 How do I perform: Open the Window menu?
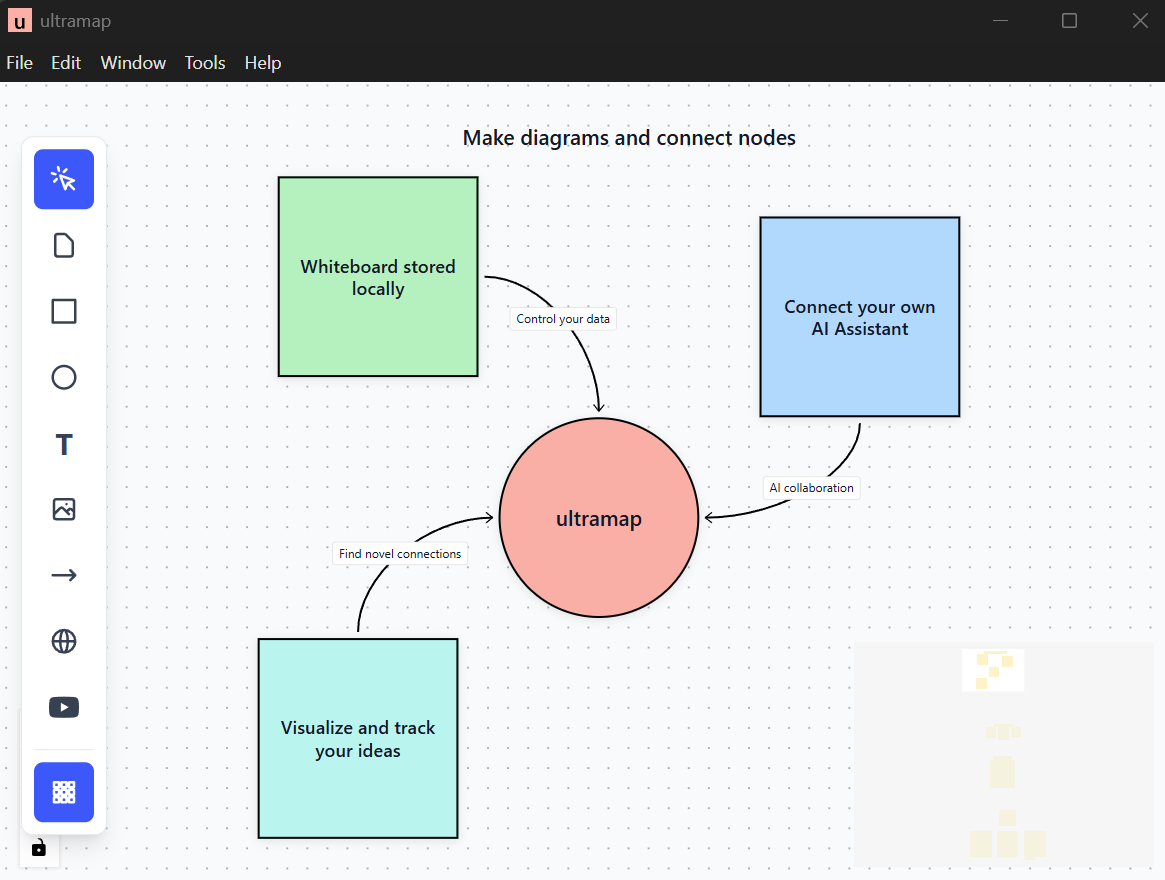coord(133,62)
